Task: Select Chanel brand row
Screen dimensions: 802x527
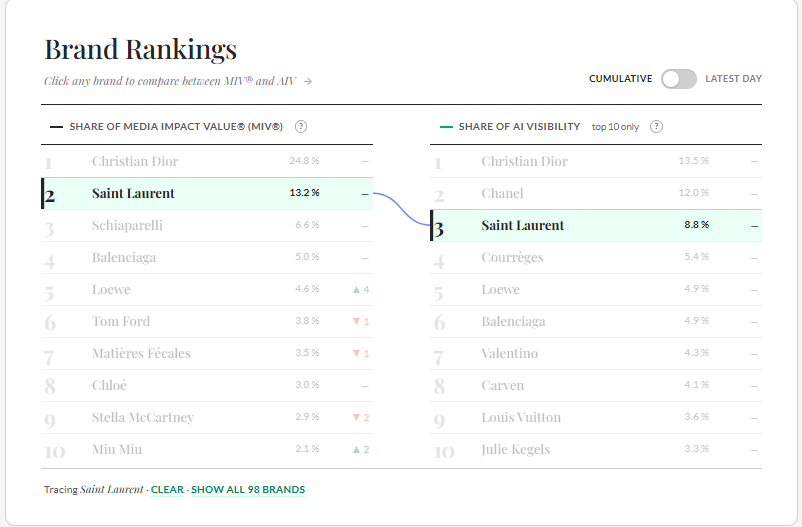Action: point(596,193)
